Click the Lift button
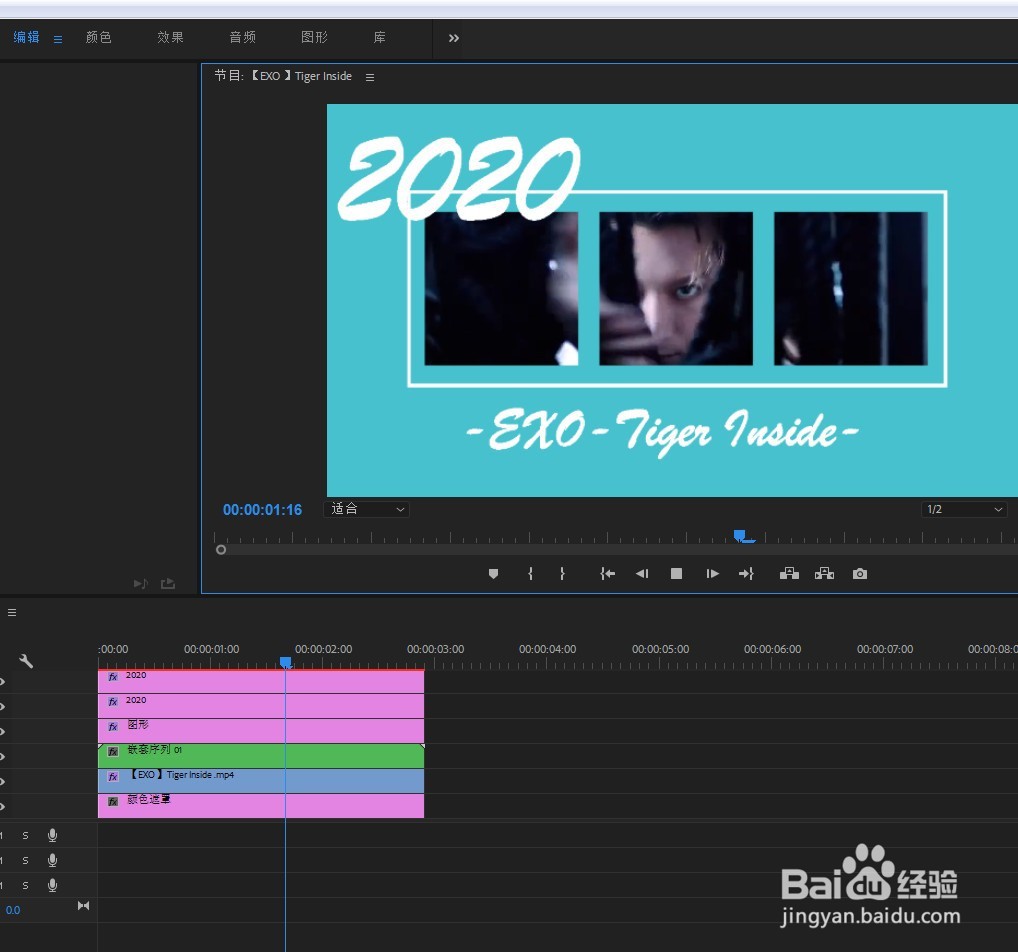This screenshot has height=952, width=1018. (789, 573)
